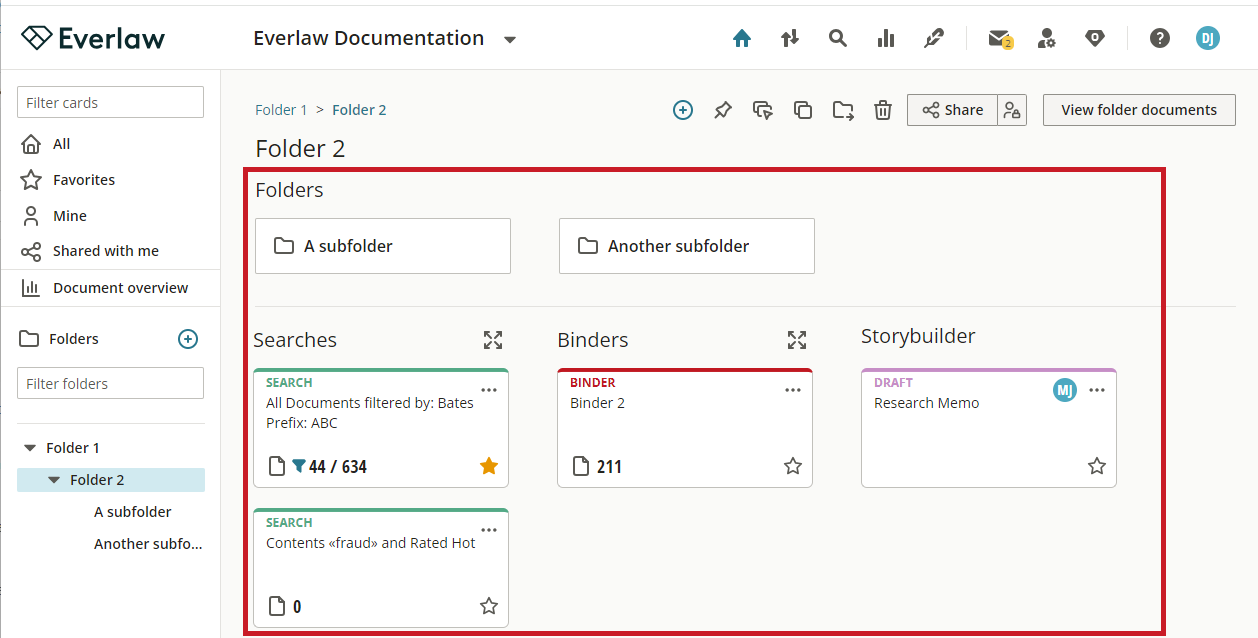
Task: Open the Another subfolder card
Action: tap(687, 246)
